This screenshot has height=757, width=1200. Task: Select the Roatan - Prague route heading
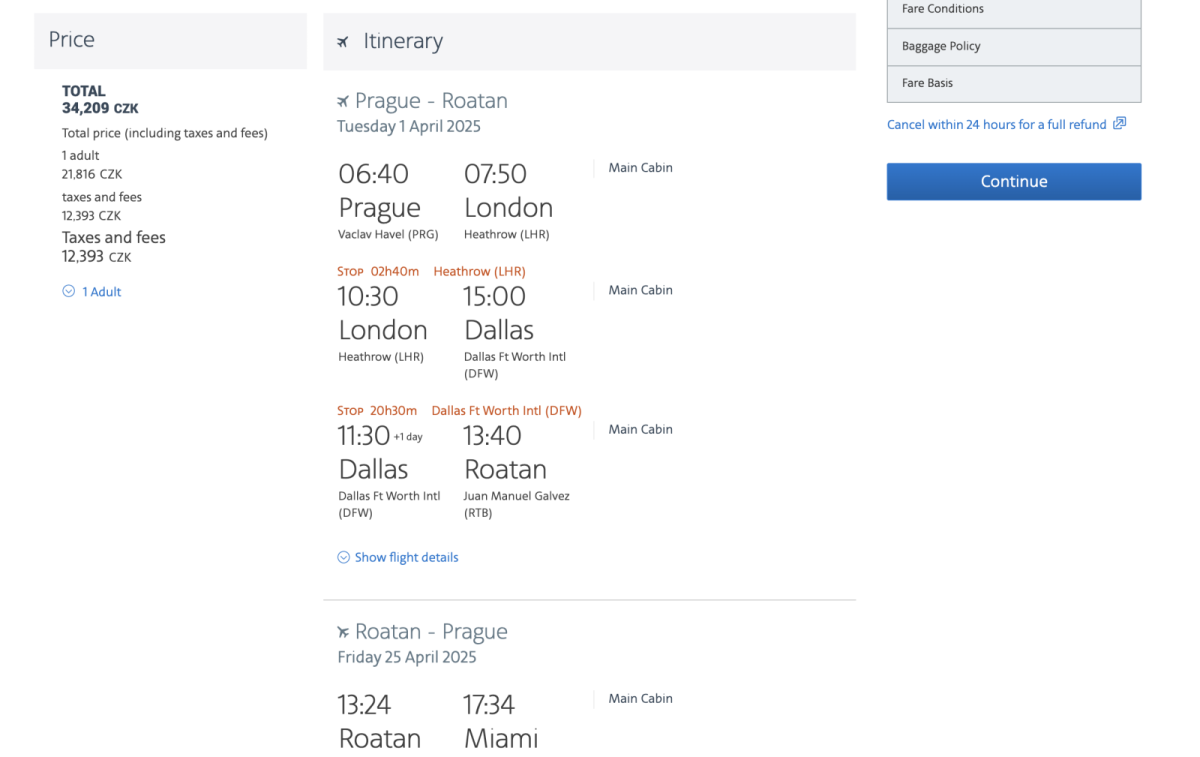[x=431, y=632]
